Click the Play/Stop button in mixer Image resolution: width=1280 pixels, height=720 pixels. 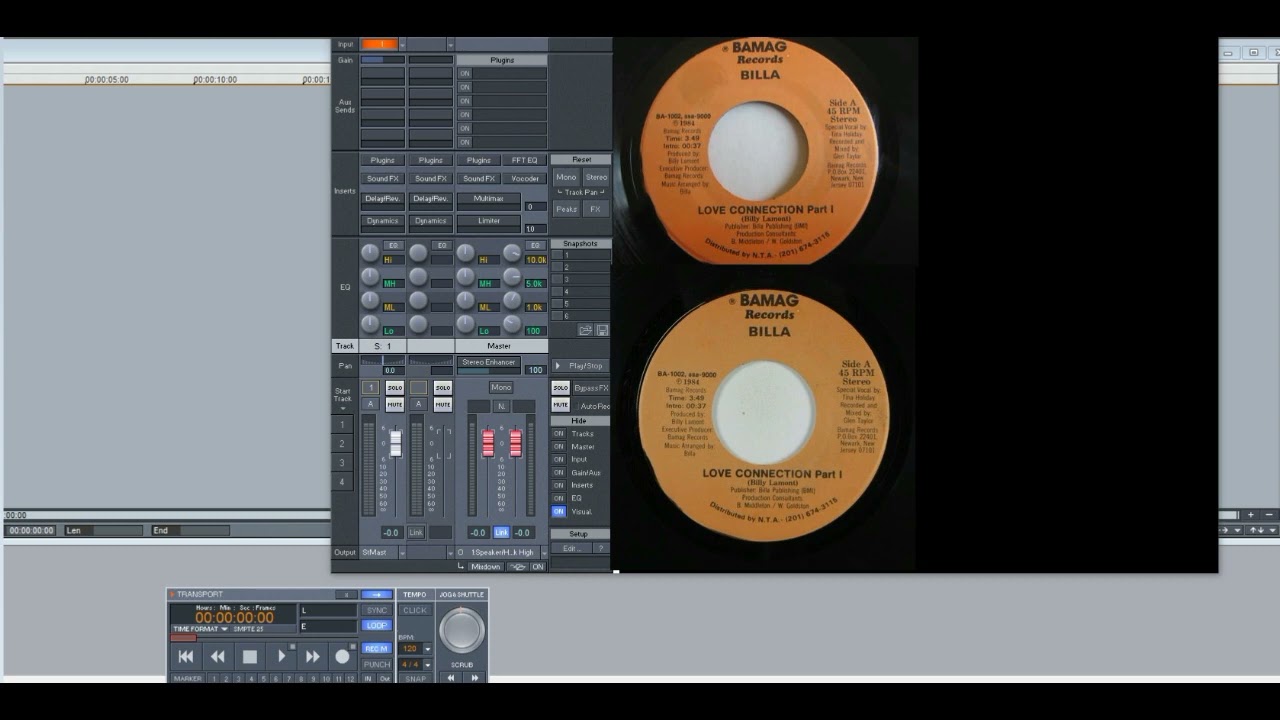click(x=580, y=366)
